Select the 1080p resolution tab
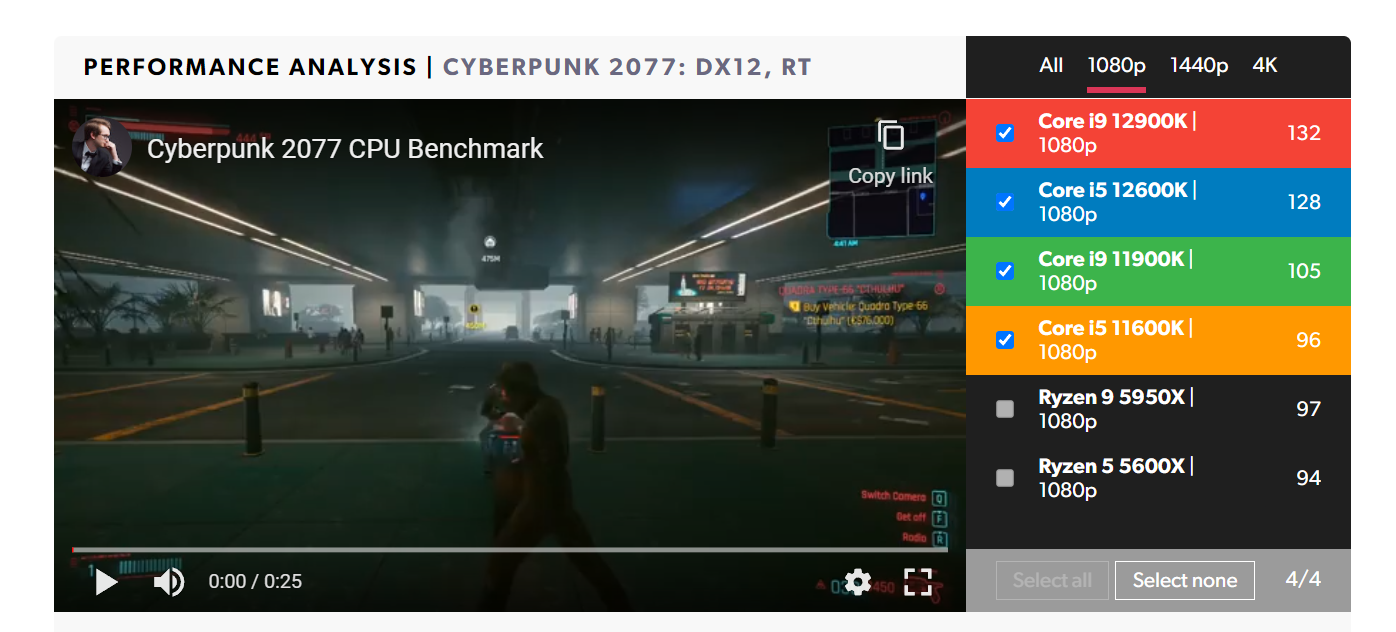Image resolution: width=1396 pixels, height=632 pixels. click(1117, 65)
